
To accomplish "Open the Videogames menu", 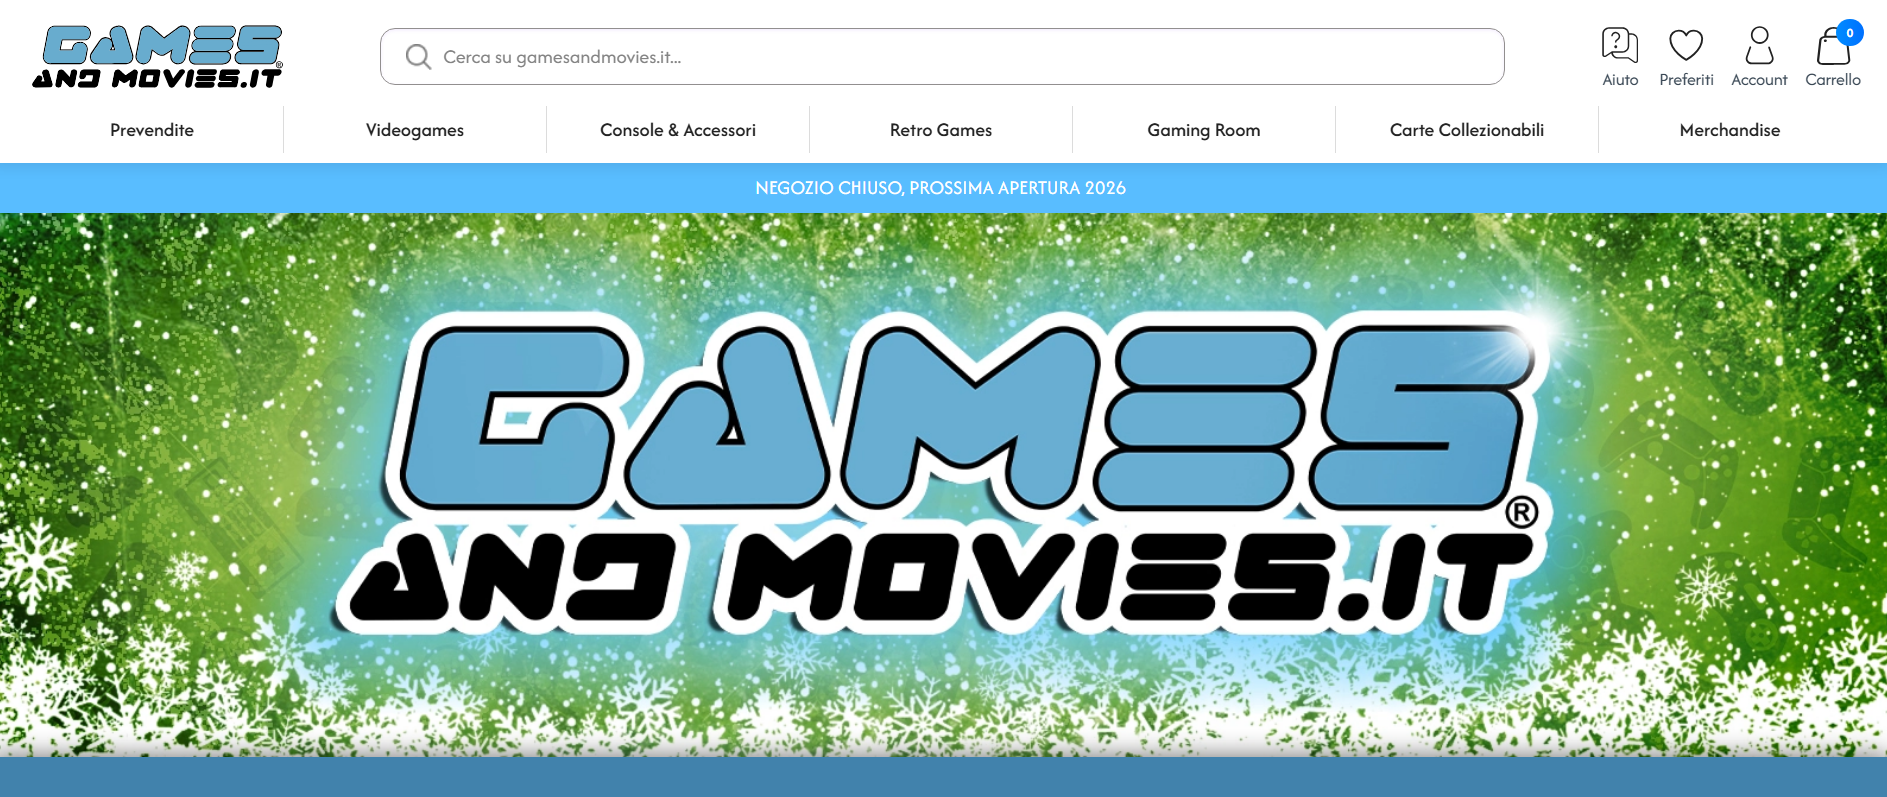I will point(415,130).
